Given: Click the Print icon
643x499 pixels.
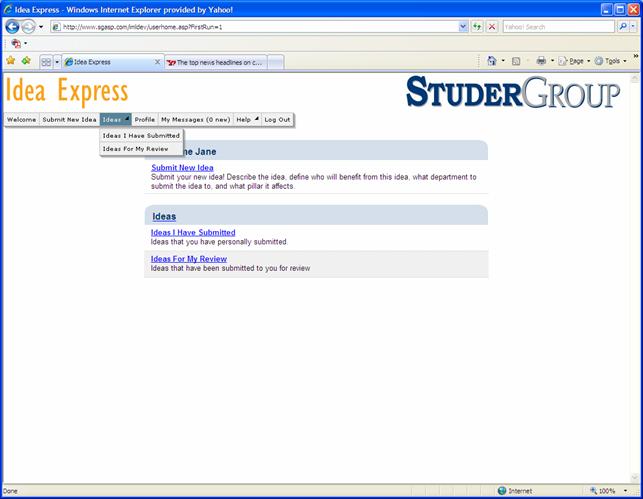Looking at the screenshot, I should [541, 61].
